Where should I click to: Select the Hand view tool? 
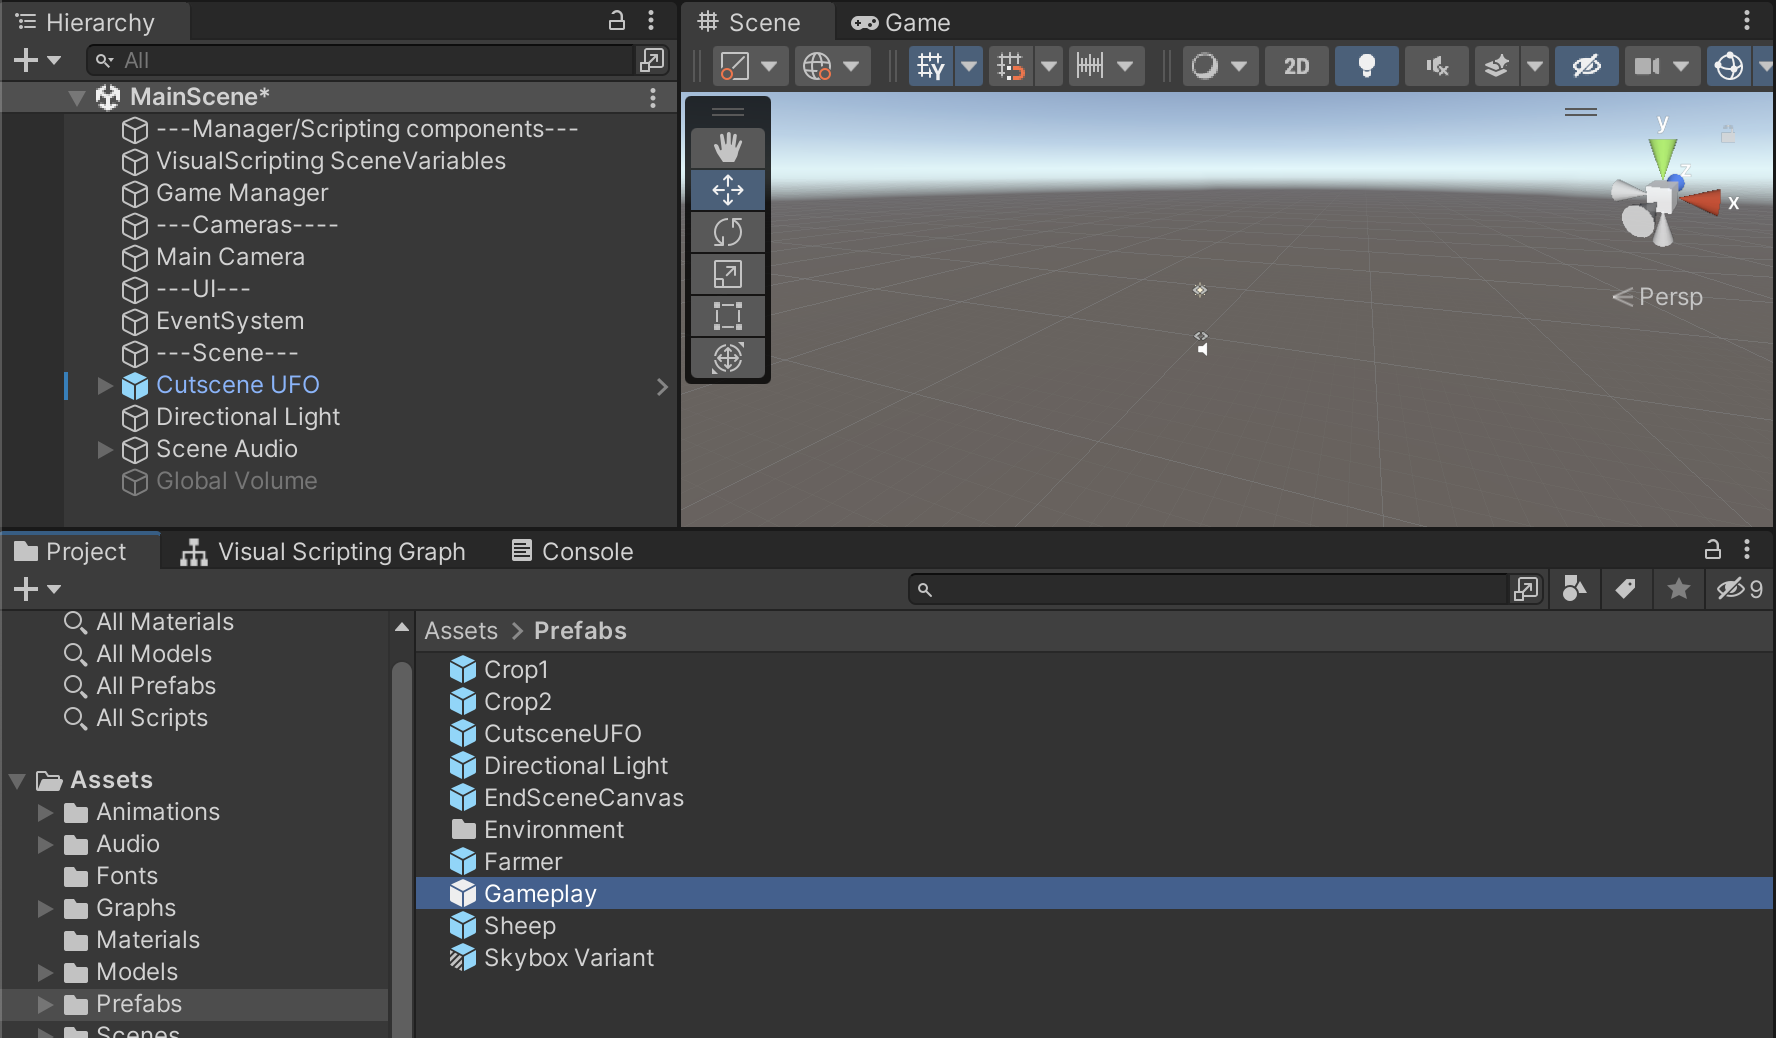point(727,148)
